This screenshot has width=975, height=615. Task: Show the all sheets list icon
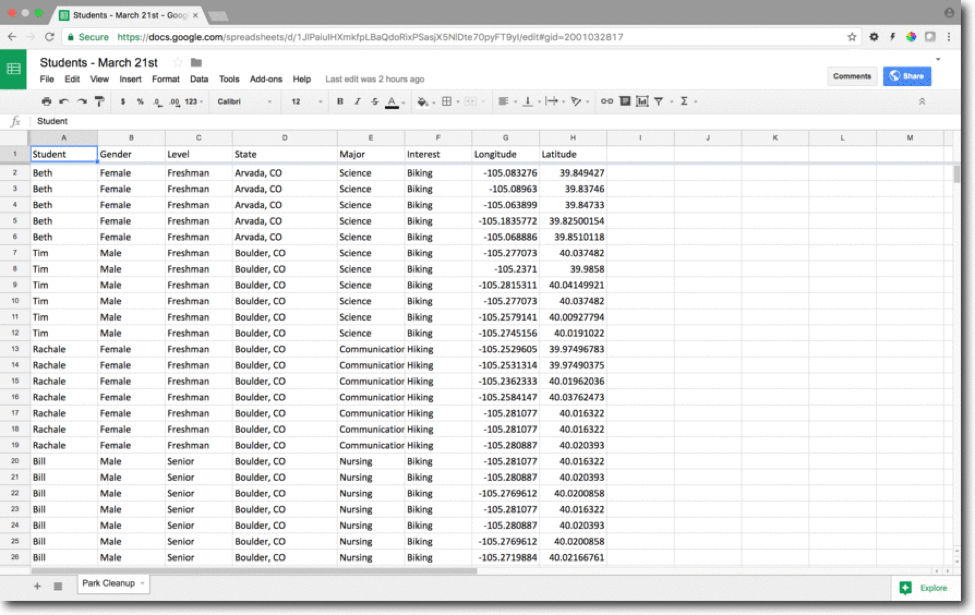[58, 586]
